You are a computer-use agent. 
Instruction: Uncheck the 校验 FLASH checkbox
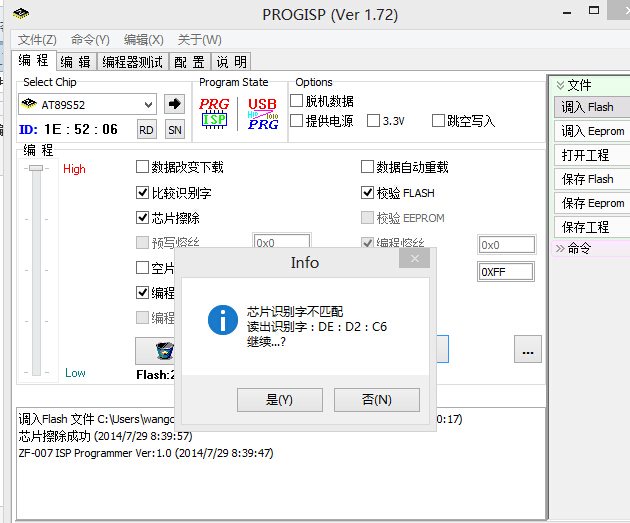click(367, 193)
